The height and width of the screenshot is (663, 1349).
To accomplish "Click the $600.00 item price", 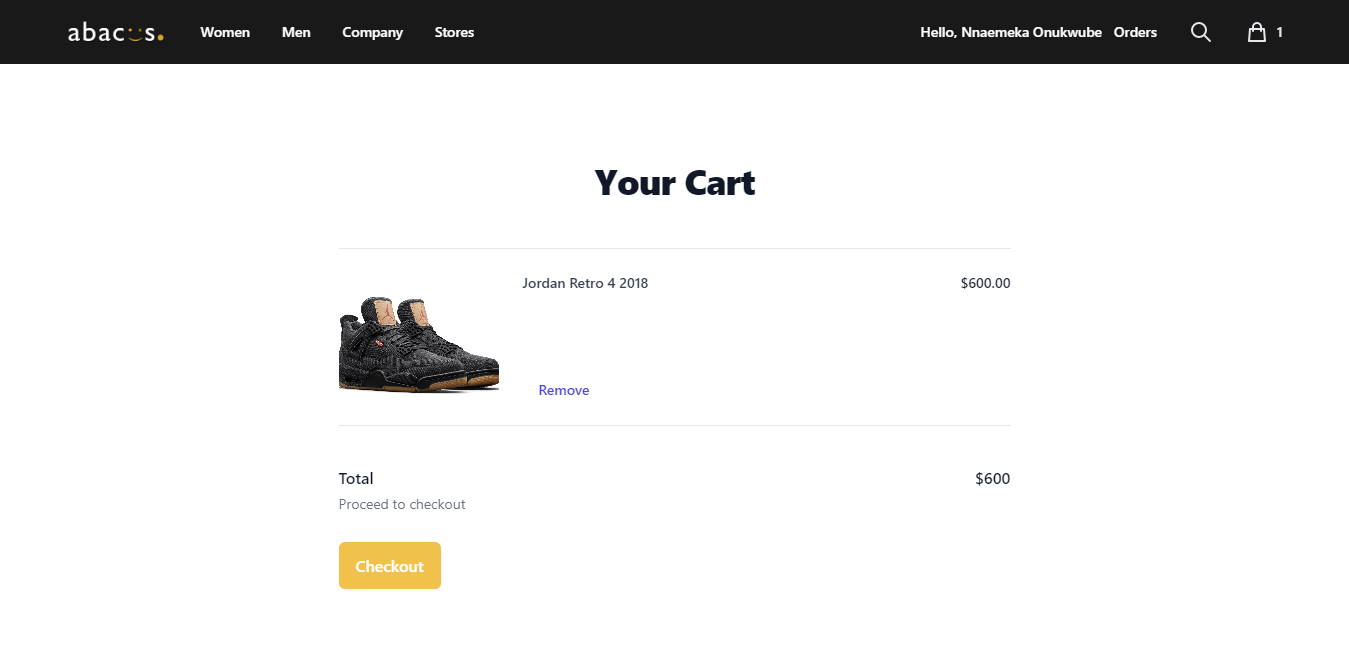I will 985,283.
